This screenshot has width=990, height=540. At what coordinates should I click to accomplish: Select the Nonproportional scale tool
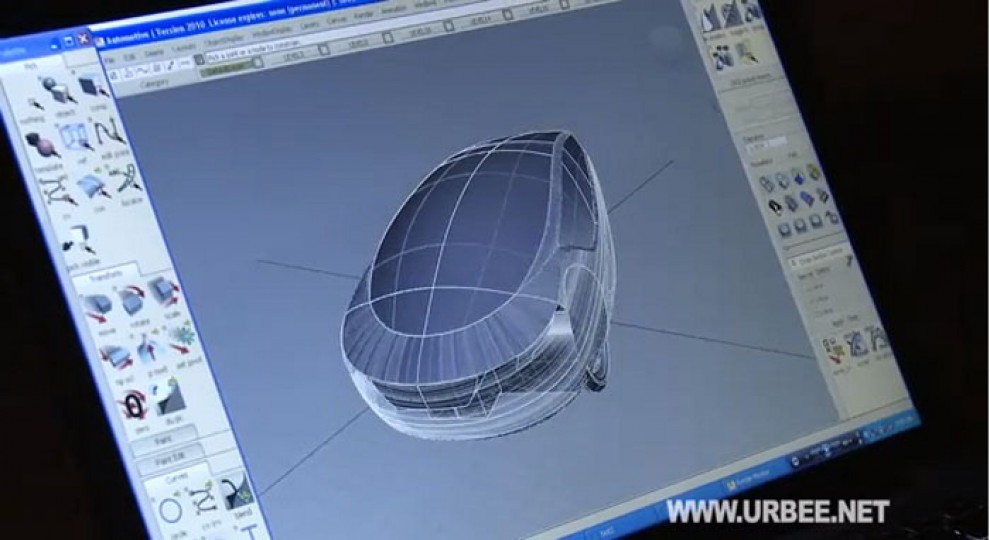click(116, 358)
